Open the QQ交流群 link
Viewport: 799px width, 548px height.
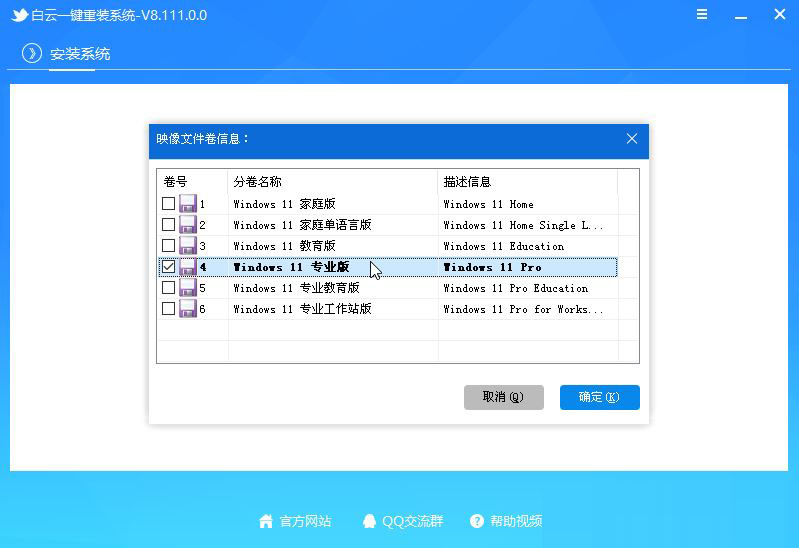click(x=413, y=521)
